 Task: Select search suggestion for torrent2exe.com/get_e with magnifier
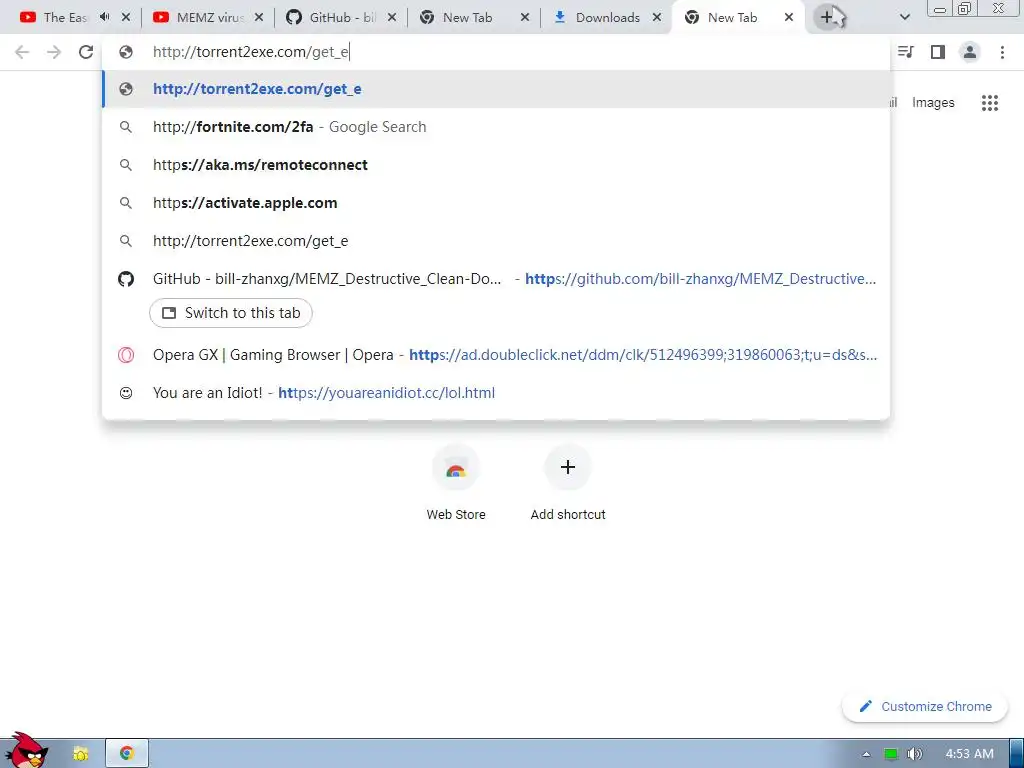point(496,240)
